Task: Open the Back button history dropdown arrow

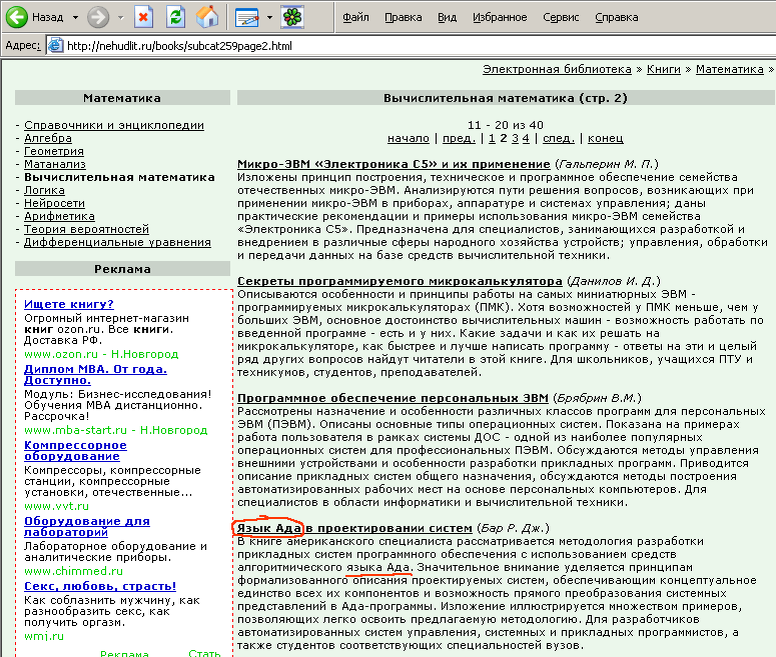Action: pyautogui.click(x=75, y=18)
